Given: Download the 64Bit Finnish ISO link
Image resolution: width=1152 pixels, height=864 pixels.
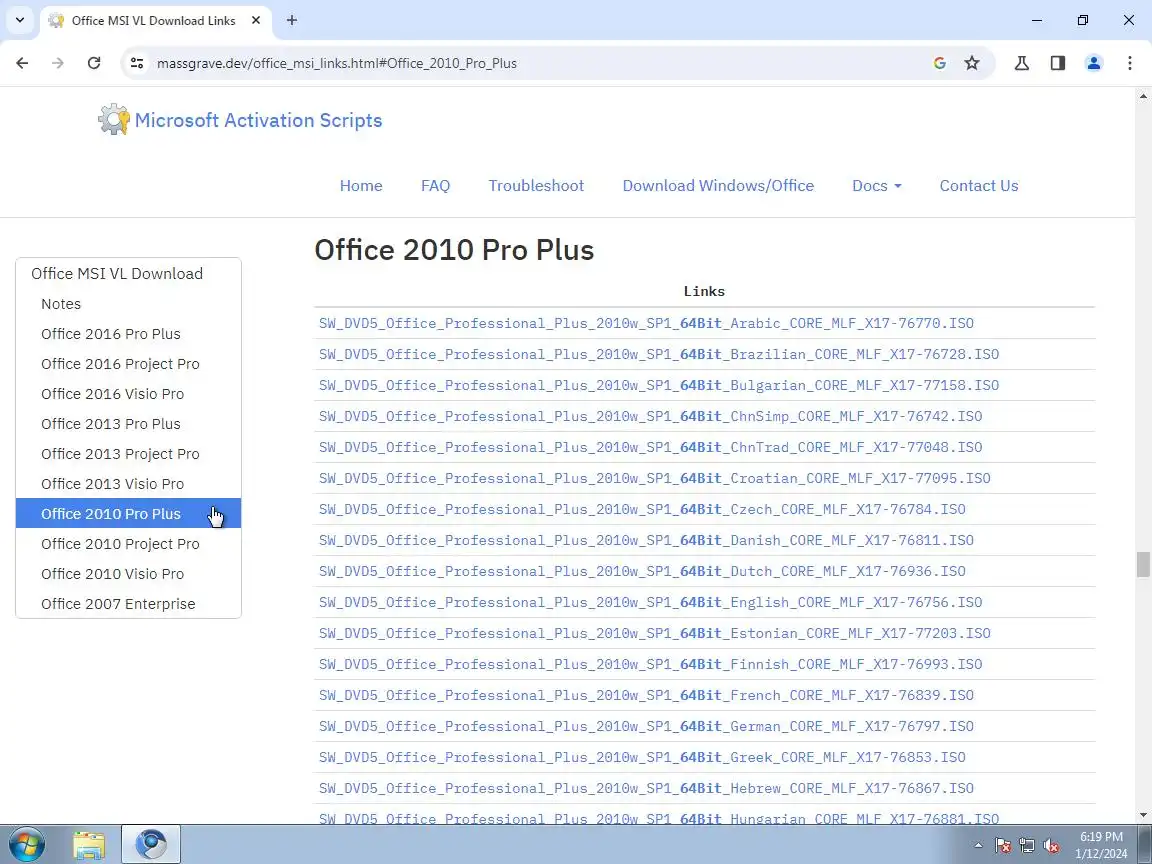Looking at the screenshot, I should point(651,664).
